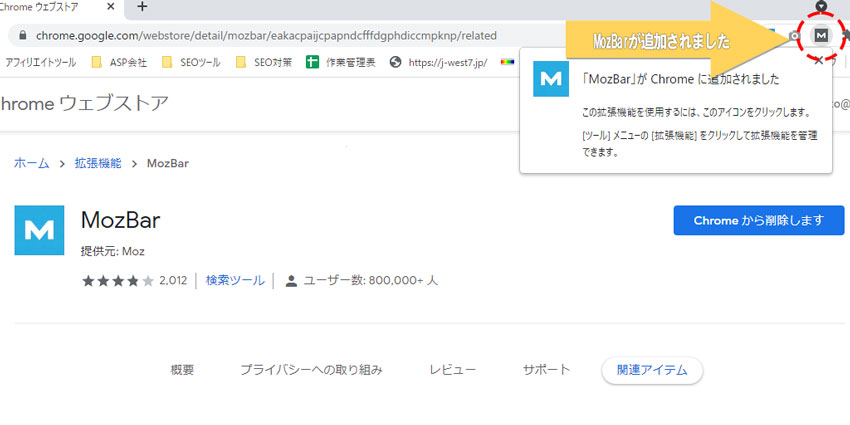Open the https://j-west7.jp/ bookmark
Viewport: 850px width, 425px height.
coord(438,62)
